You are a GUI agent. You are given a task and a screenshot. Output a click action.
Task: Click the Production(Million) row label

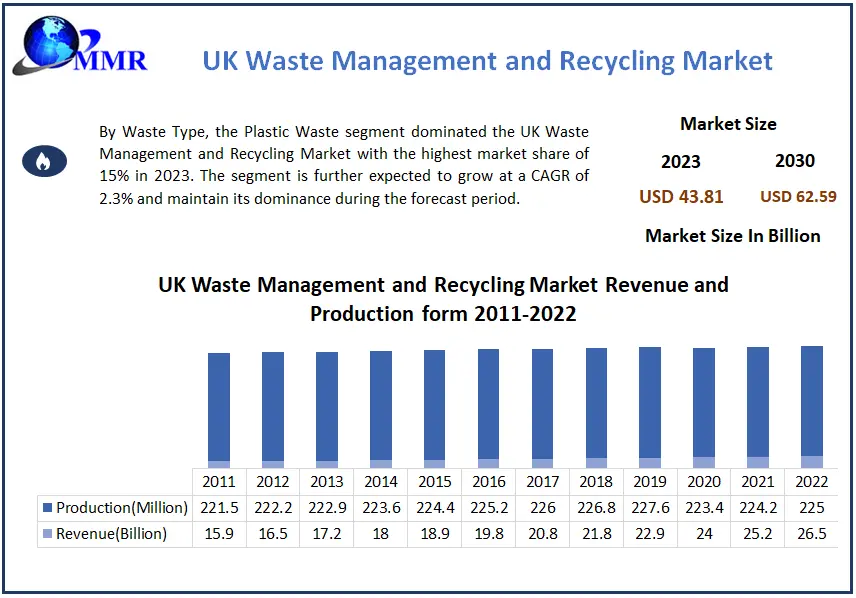tap(122, 508)
